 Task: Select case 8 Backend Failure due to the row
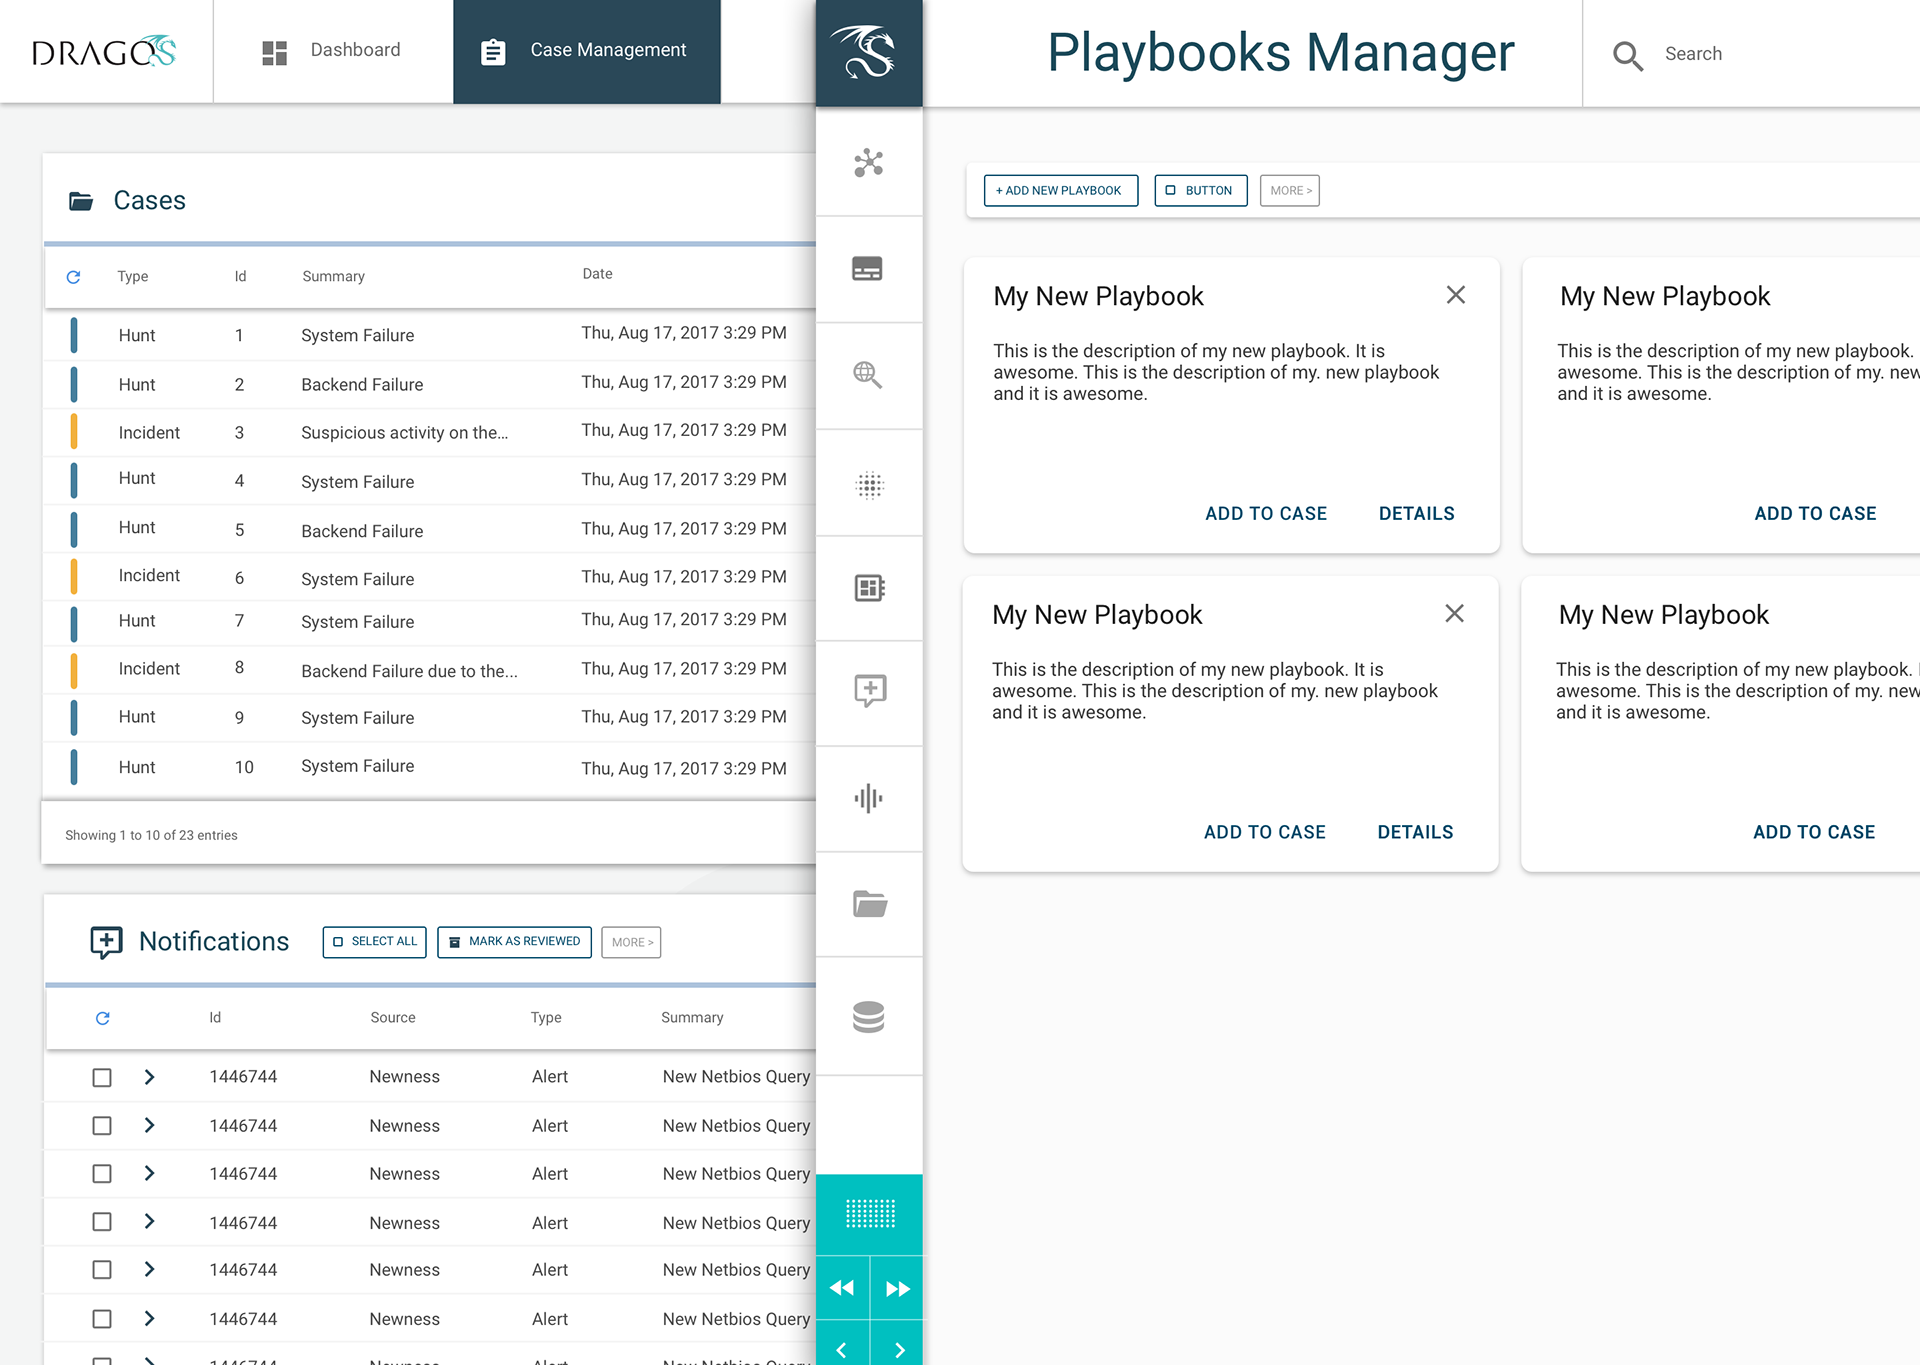click(430, 670)
